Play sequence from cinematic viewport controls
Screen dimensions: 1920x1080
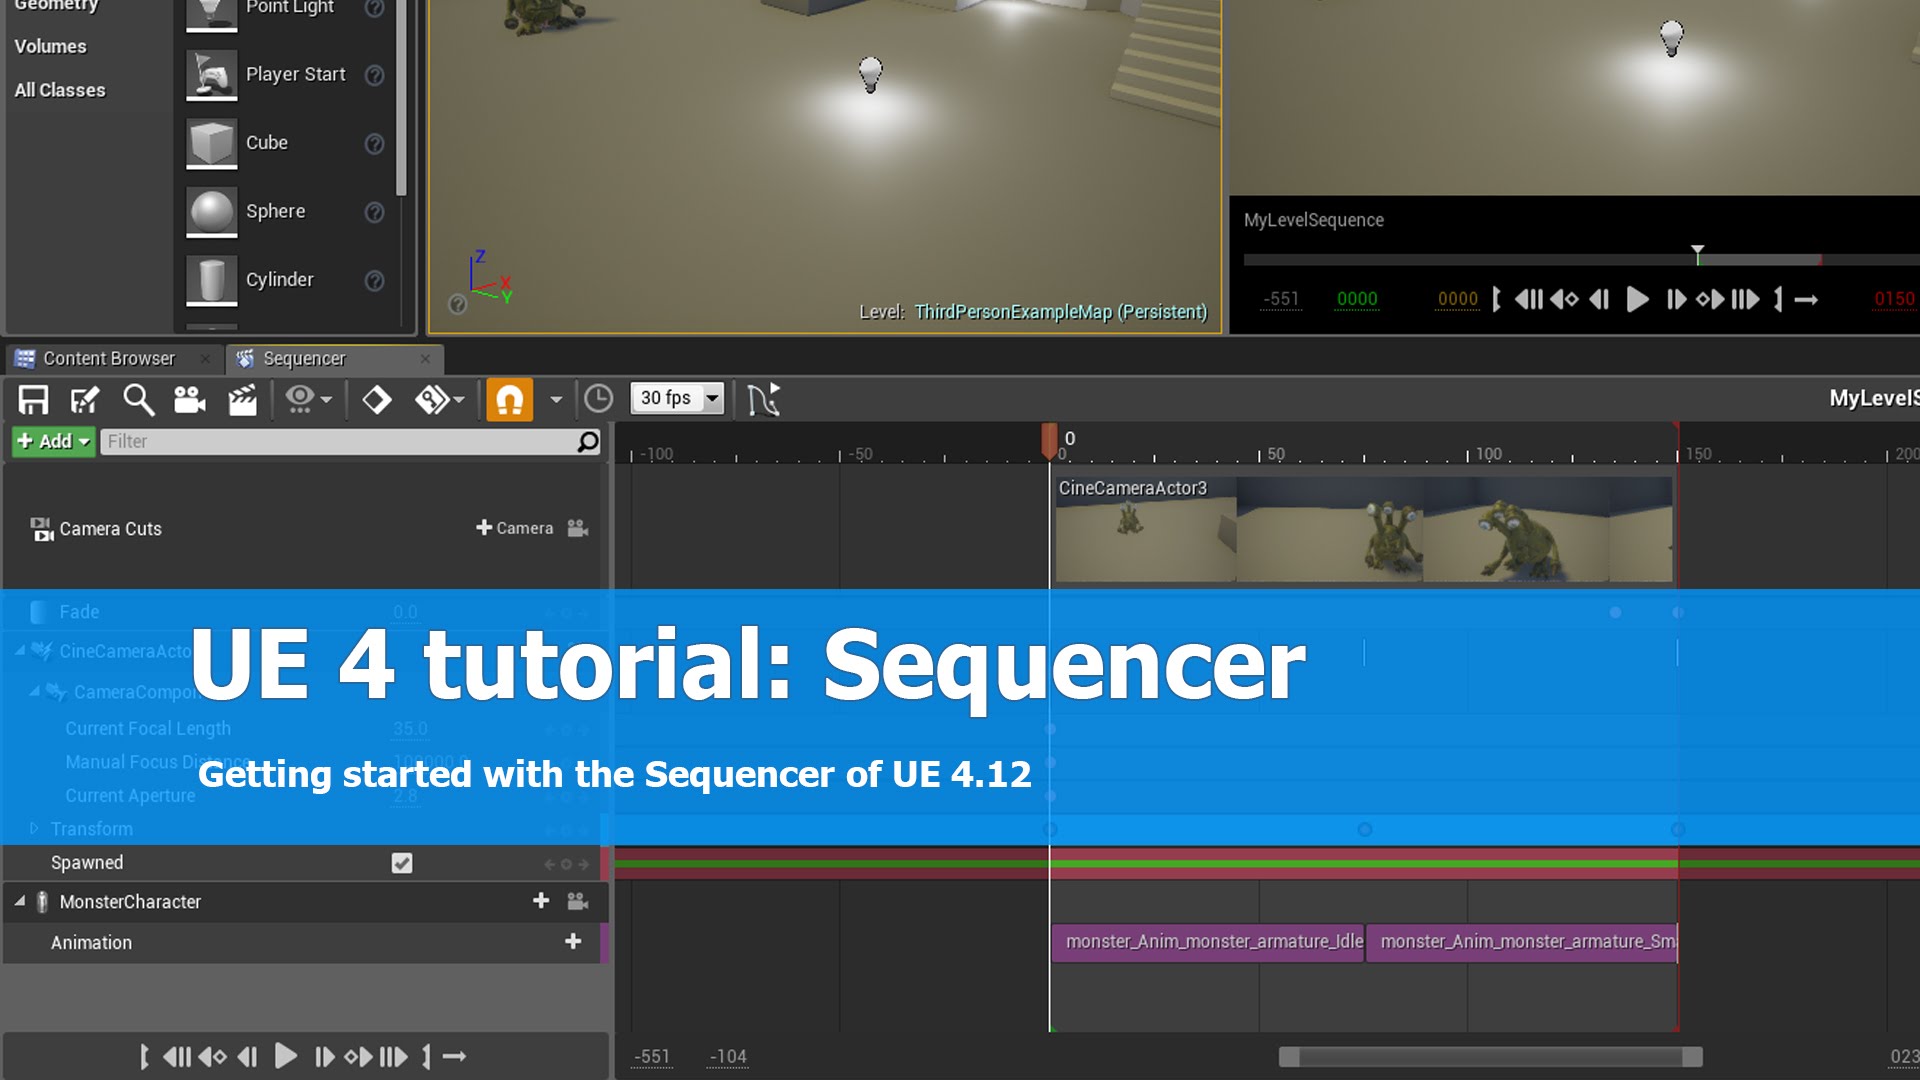pyautogui.click(x=1637, y=299)
